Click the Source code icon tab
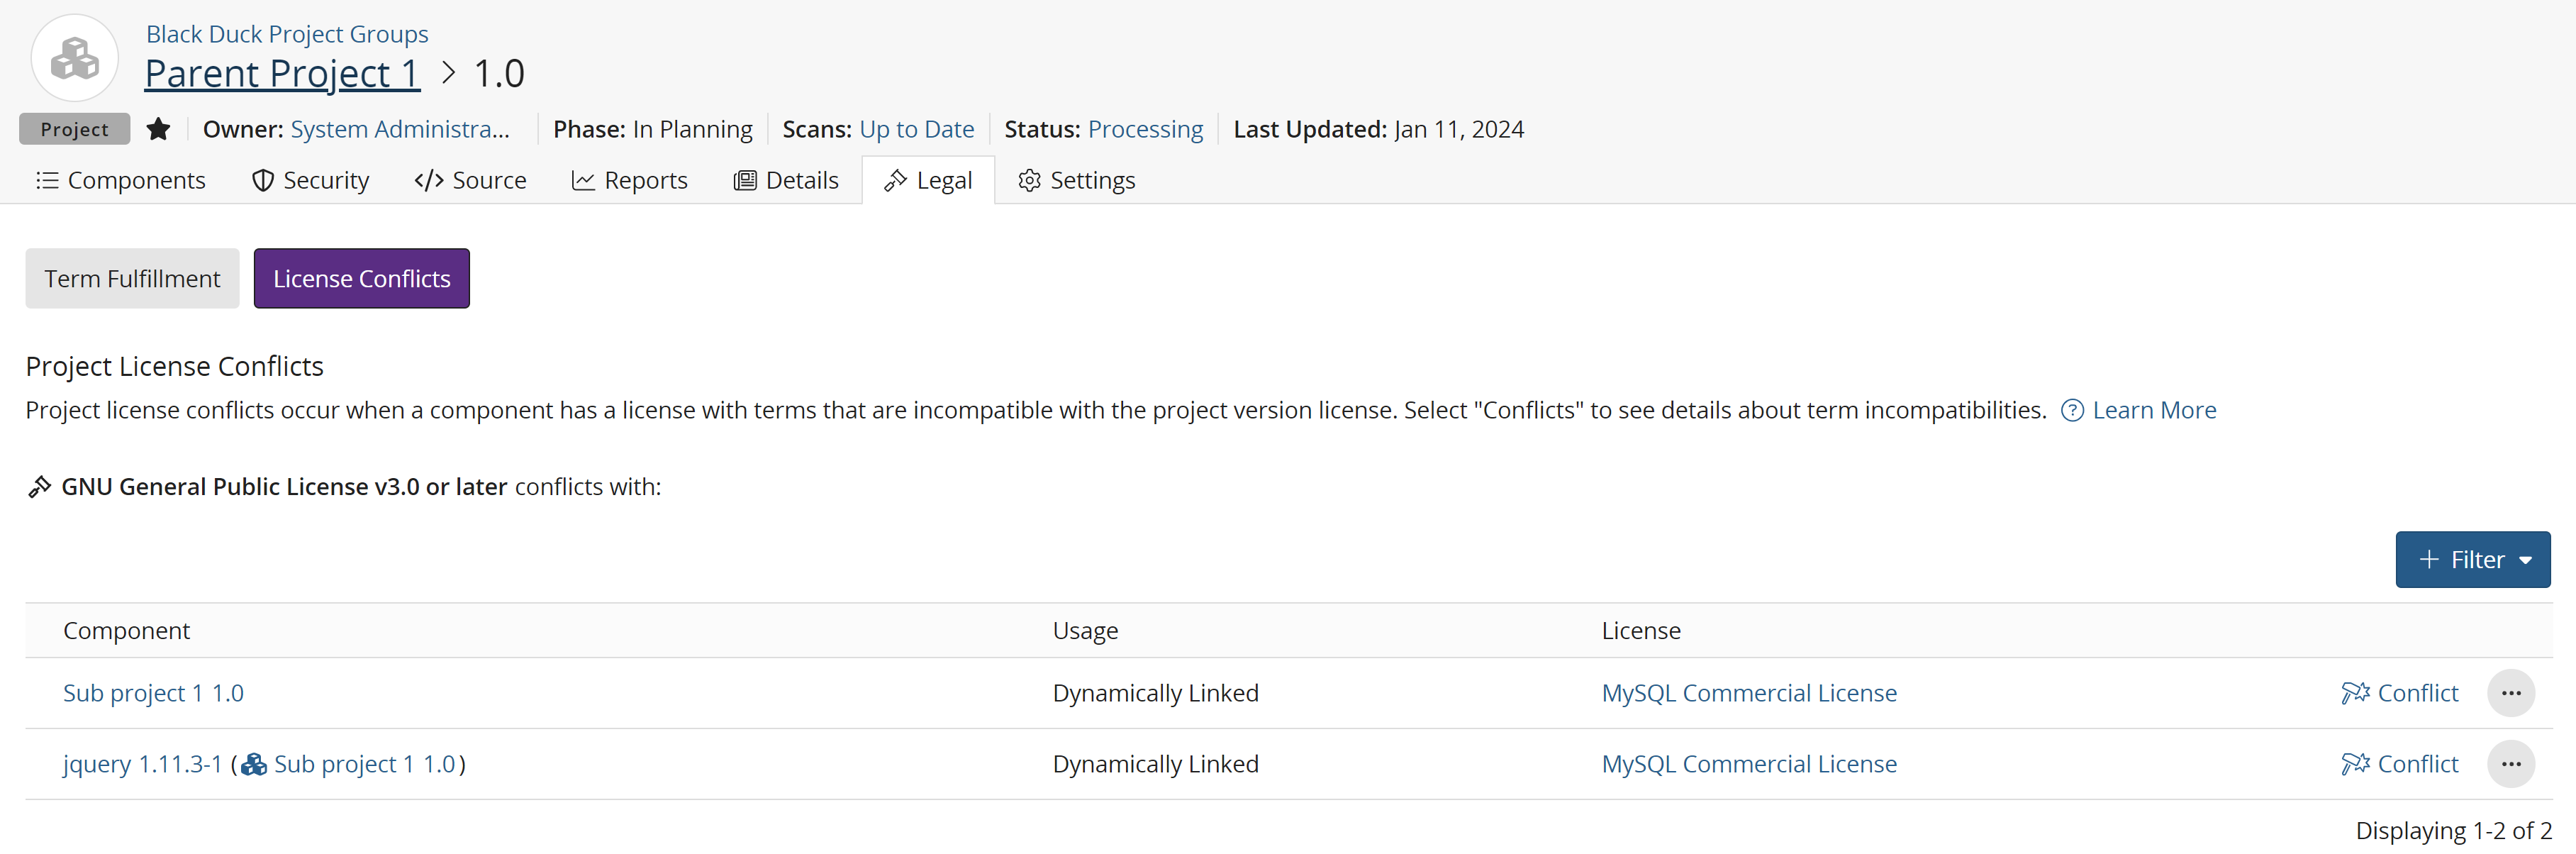This screenshot has height=854, width=2576. (x=428, y=180)
